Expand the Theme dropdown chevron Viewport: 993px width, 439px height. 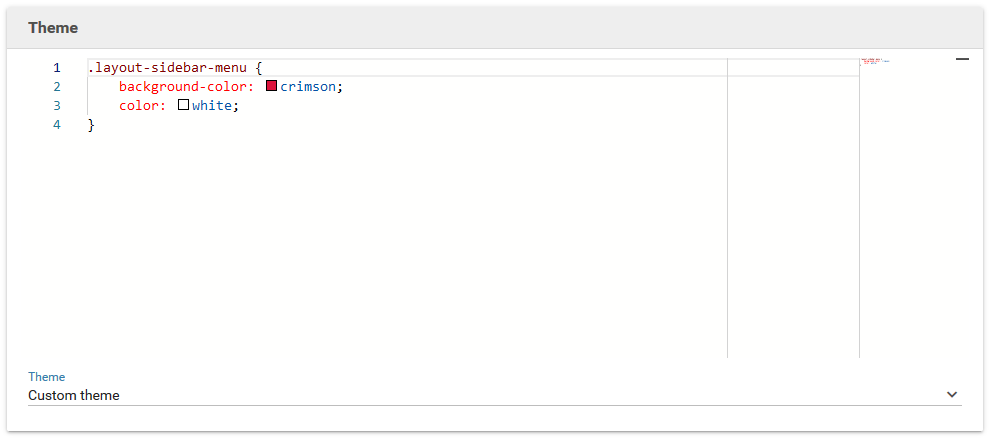[x=952, y=395]
